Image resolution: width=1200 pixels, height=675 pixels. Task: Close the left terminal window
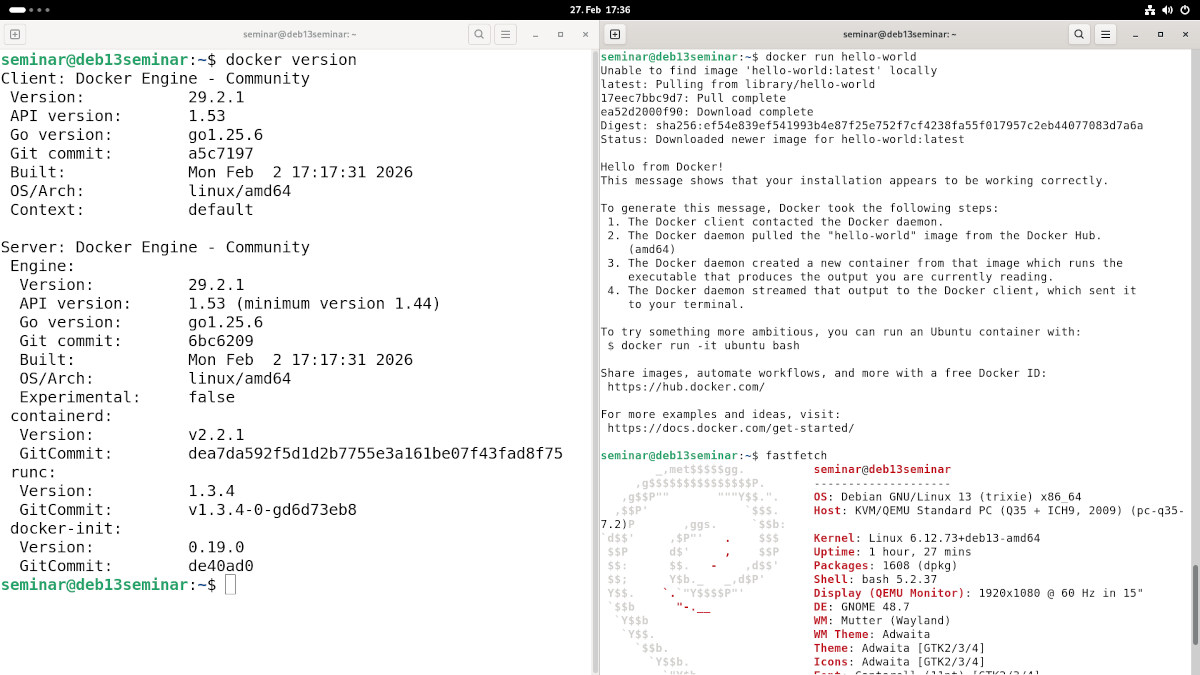pyautogui.click(x=584, y=34)
